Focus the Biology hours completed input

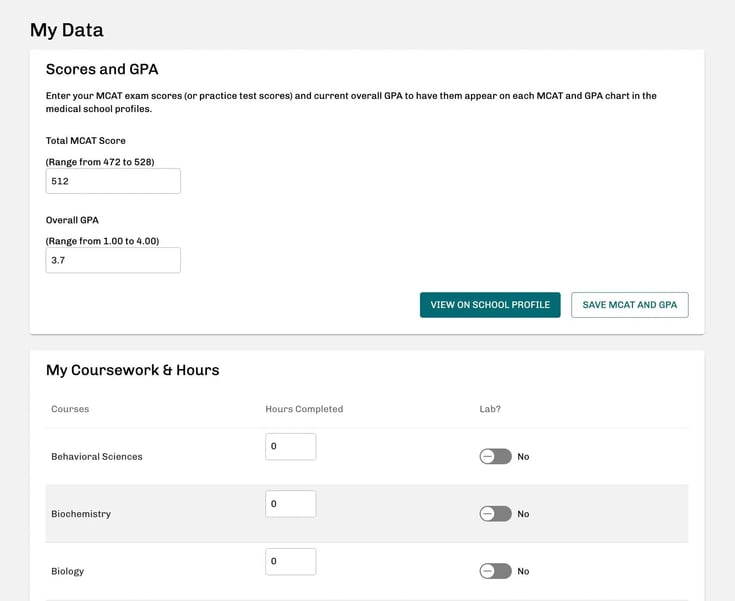pyautogui.click(x=290, y=561)
